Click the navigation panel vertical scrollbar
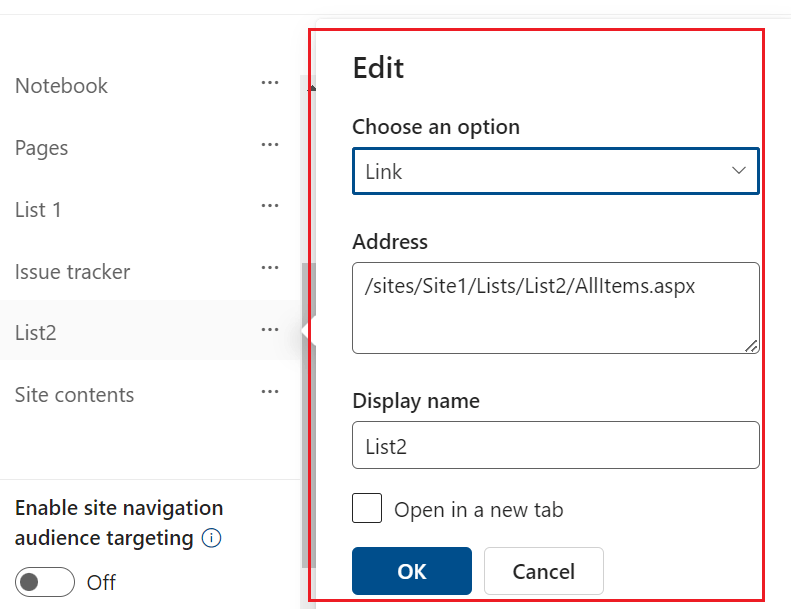791x609 pixels. pyautogui.click(x=308, y=400)
